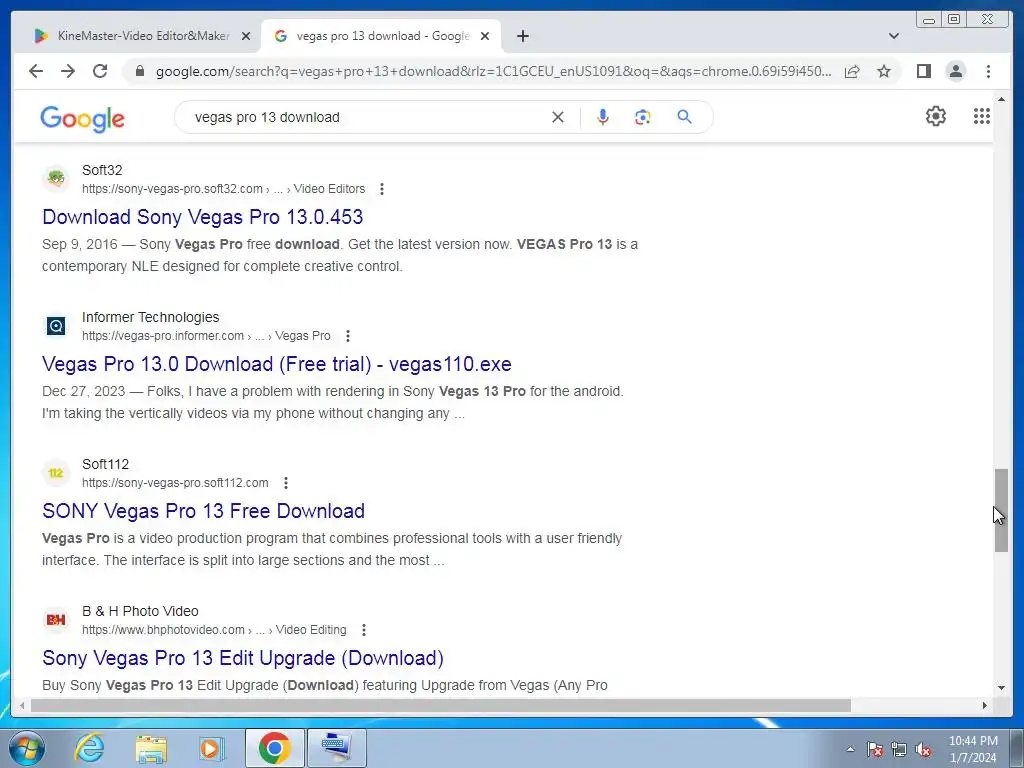Launch Internet Explorer from taskbar

pyautogui.click(x=89, y=748)
